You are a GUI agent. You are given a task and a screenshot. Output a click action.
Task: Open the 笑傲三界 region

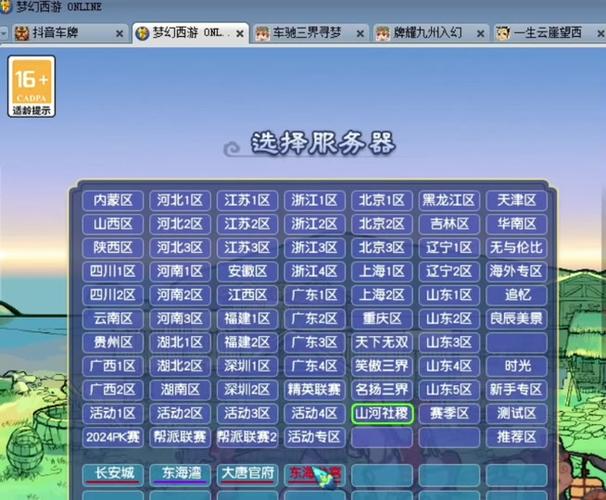382,366
